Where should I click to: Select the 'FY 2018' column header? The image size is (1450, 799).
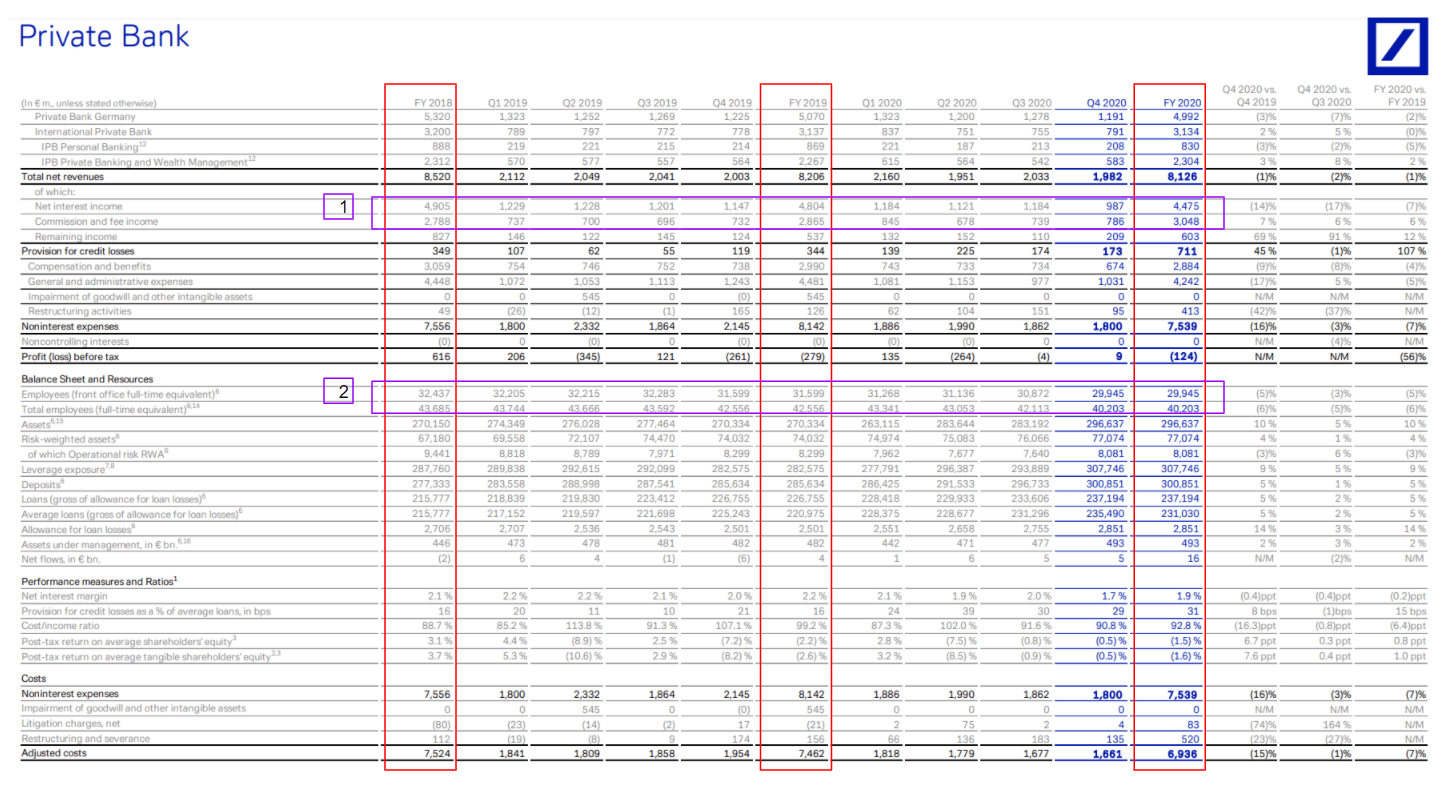coord(433,103)
